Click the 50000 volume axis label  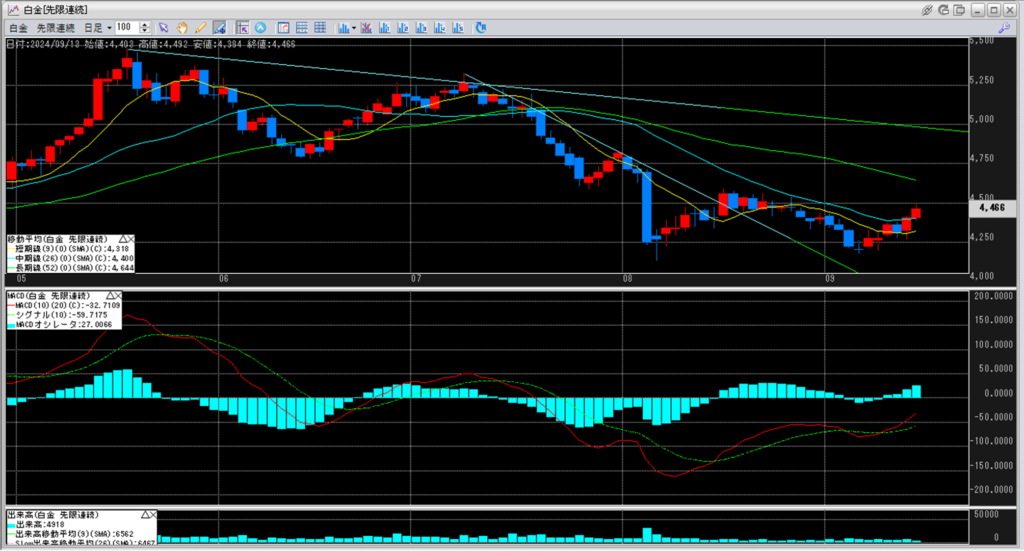pyautogui.click(x=986, y=514)
